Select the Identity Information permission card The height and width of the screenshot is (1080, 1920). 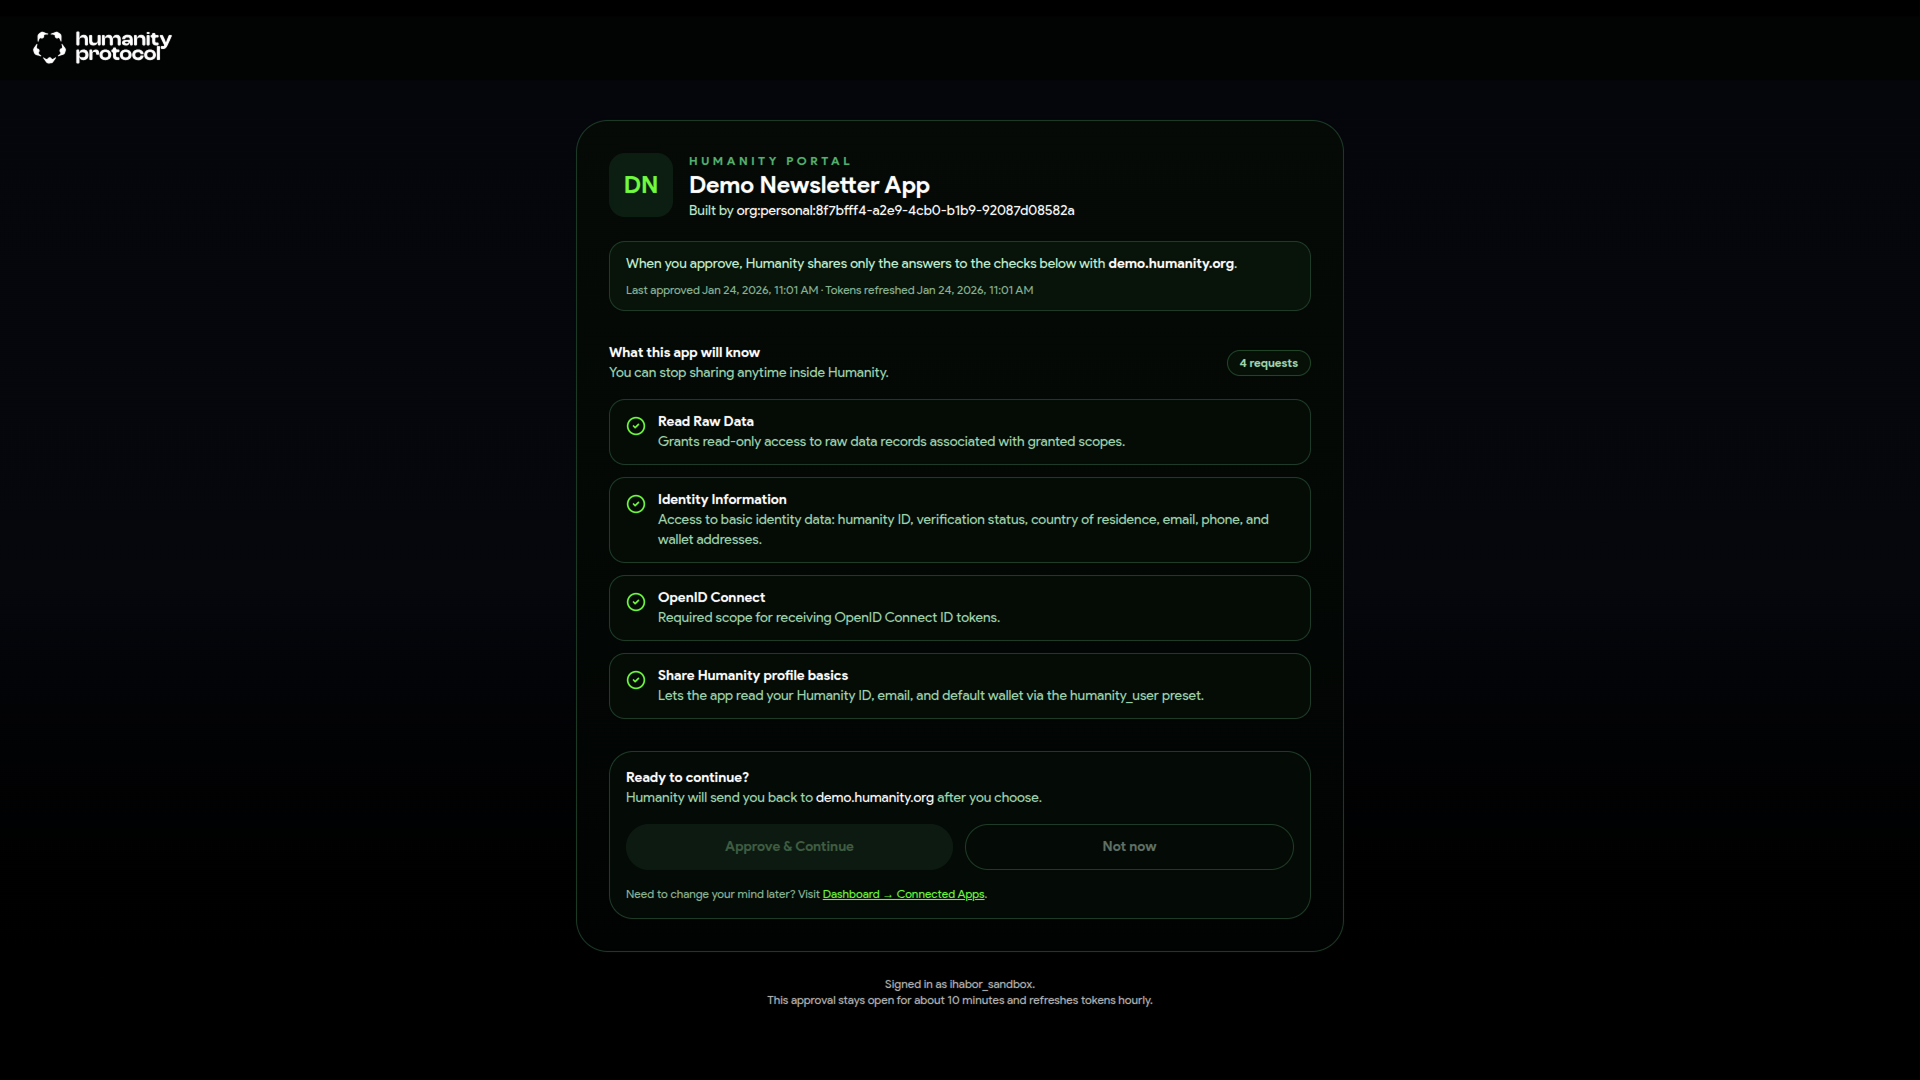(x=959, y=520)
